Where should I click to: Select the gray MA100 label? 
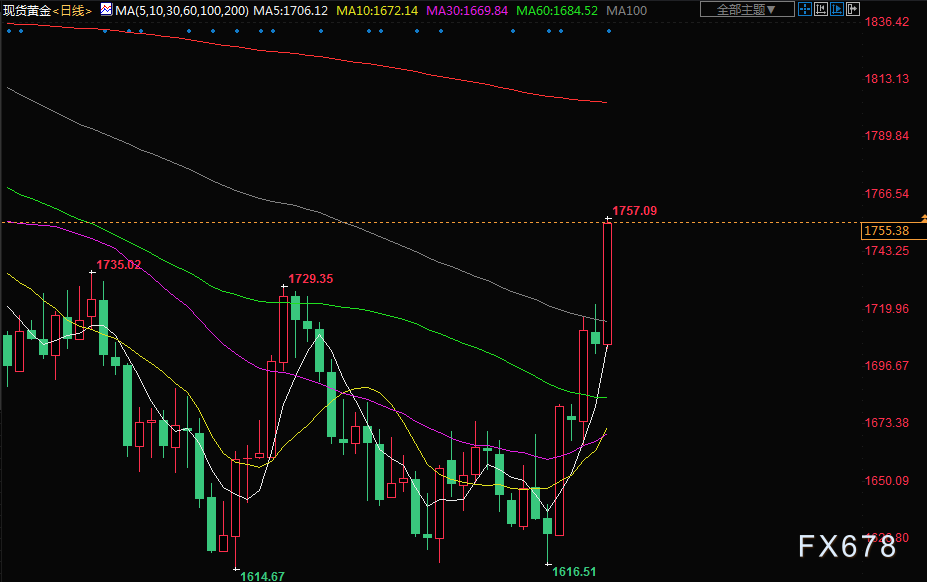(x=627, y=10)
